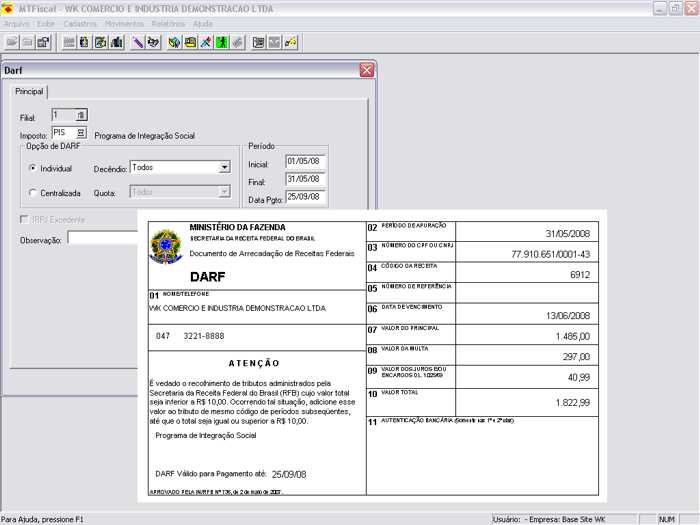Image resolution: width=700 pixels, height=525 pixels.
Task: Switch to the Principal tab
Action: (29, 91)
